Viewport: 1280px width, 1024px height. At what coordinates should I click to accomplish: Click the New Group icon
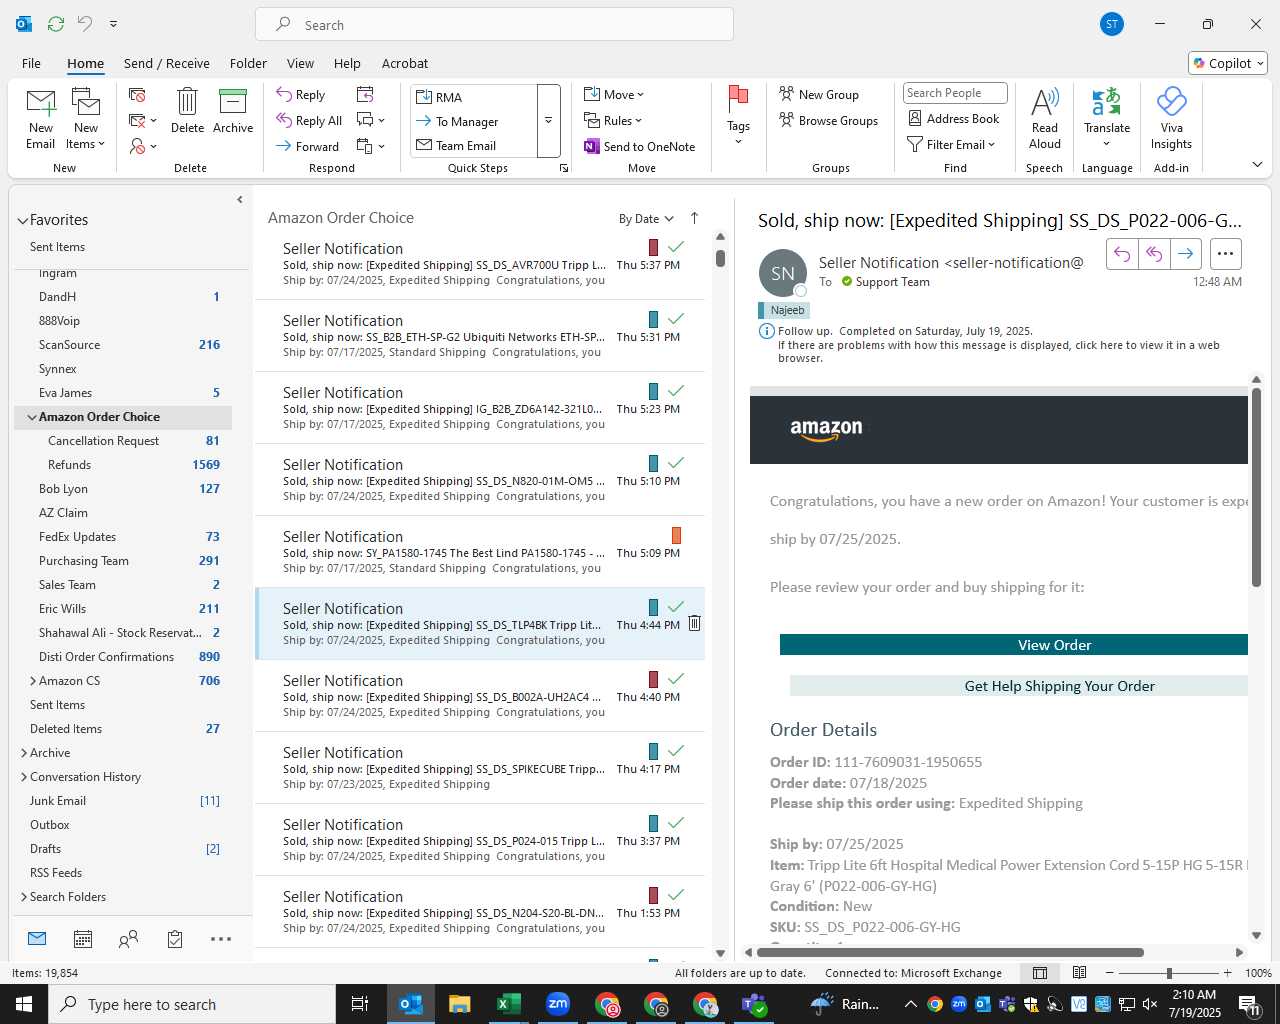point(787,94)
